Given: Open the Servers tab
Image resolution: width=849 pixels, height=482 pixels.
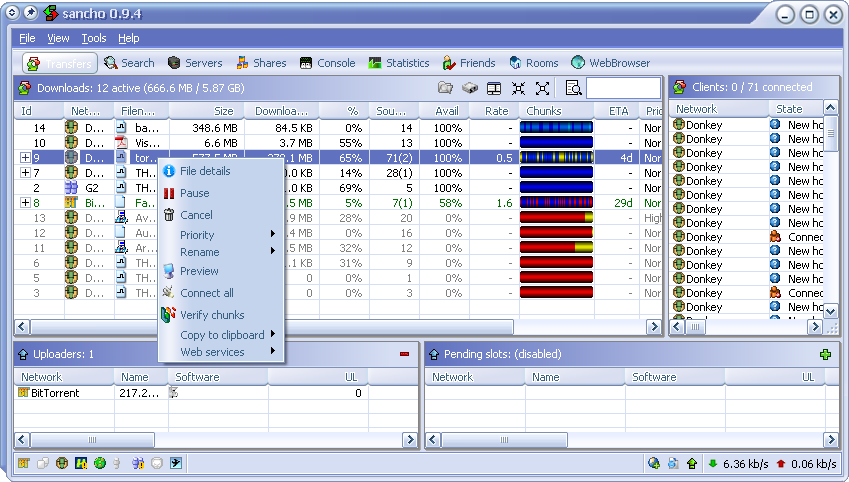Looking at the screenshot, I should click(x=195, y=63).
